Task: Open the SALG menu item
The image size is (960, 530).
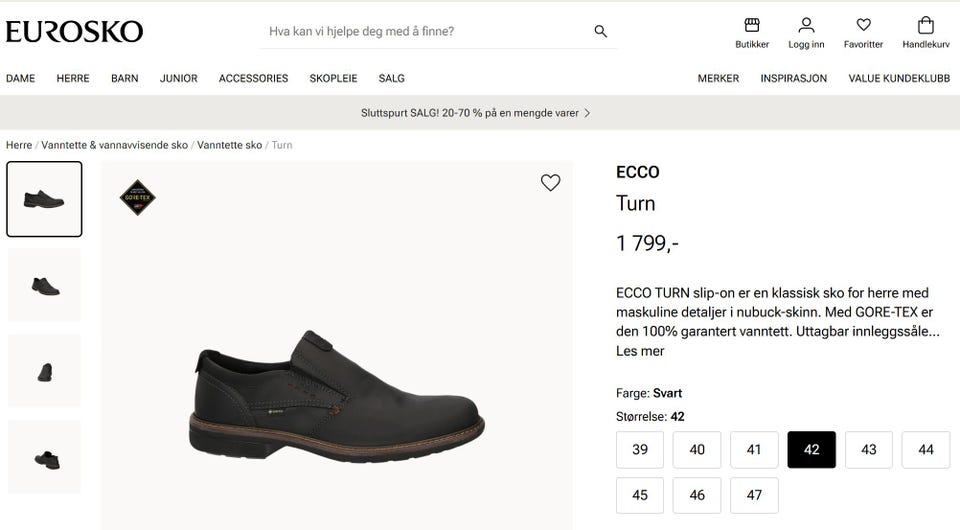Action: [x=391, y=78]
